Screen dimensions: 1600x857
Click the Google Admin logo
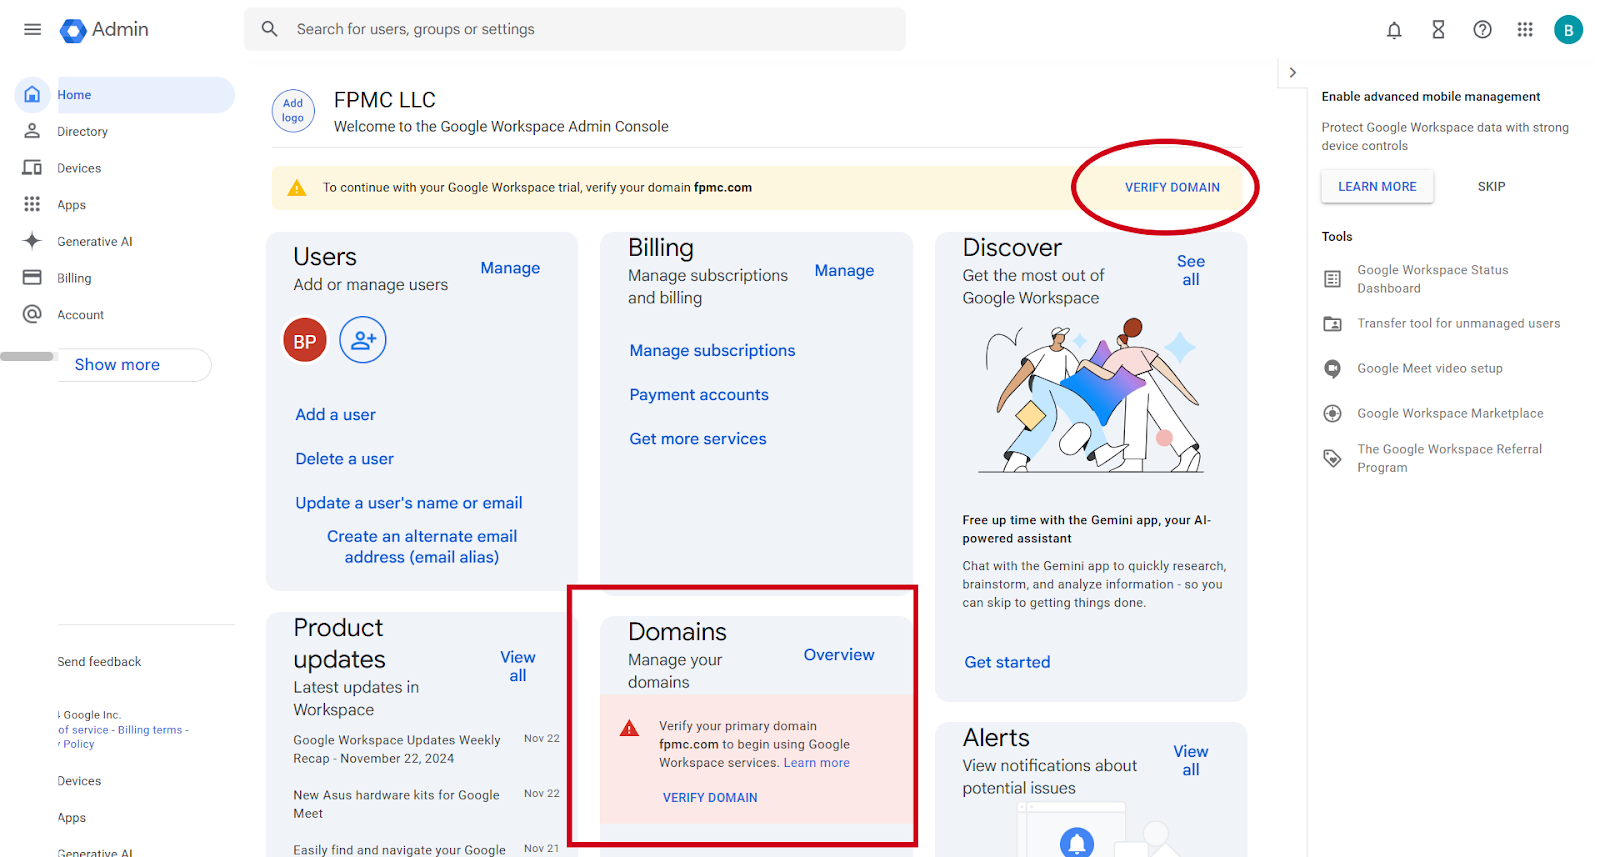pyautogui.click(x=104, y=30)
